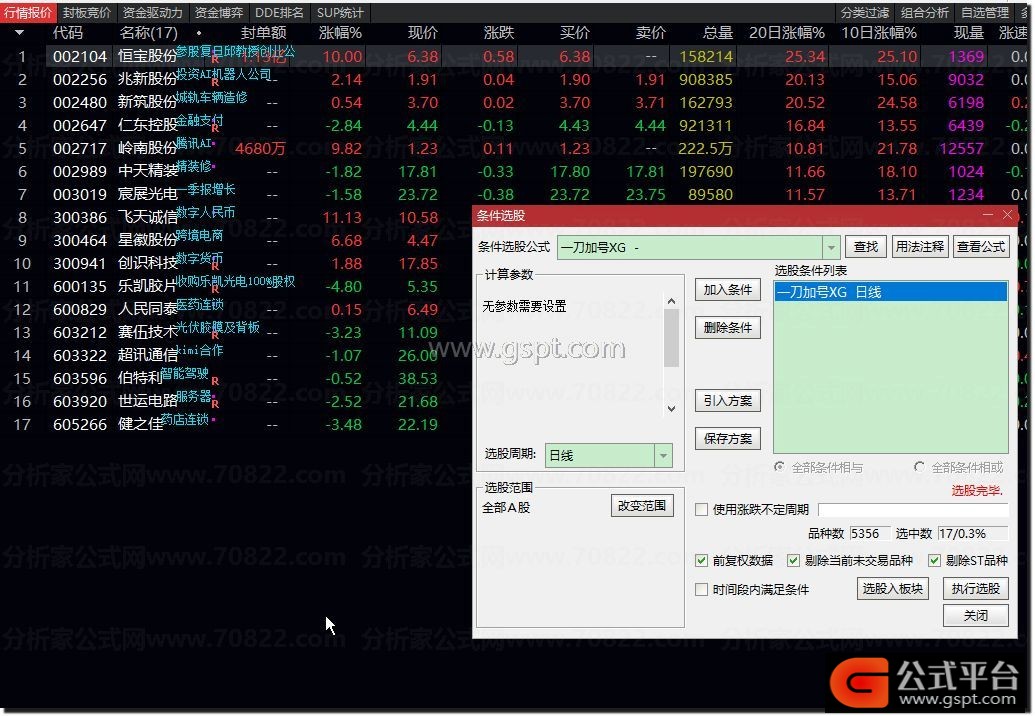Click the R marker beside 仁东控股

[x=215, y=129]
